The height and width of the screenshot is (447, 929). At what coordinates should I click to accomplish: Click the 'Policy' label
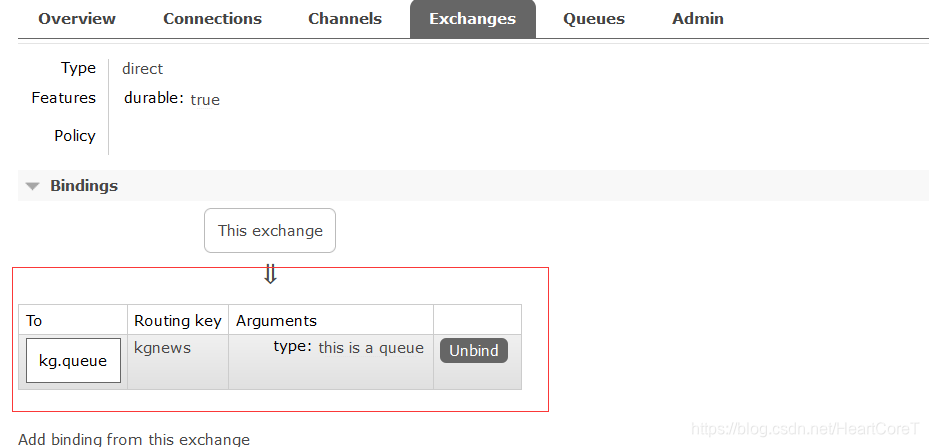click(x=75, y=136)
